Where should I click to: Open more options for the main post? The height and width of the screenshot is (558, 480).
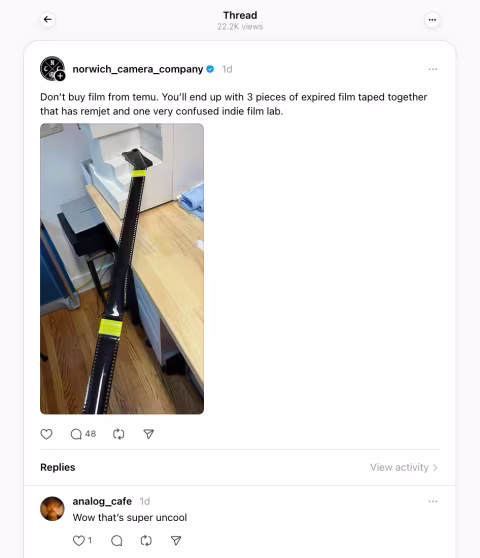[x=433, y=69]
